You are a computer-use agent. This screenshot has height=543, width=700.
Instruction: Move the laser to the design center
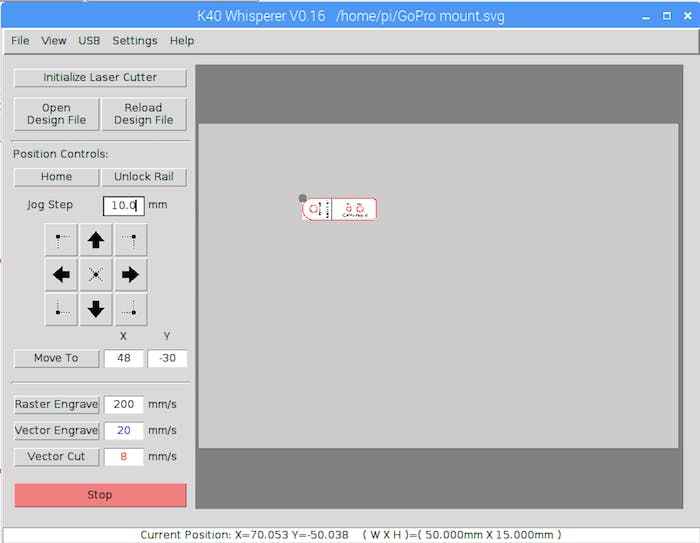coord(96,275)
